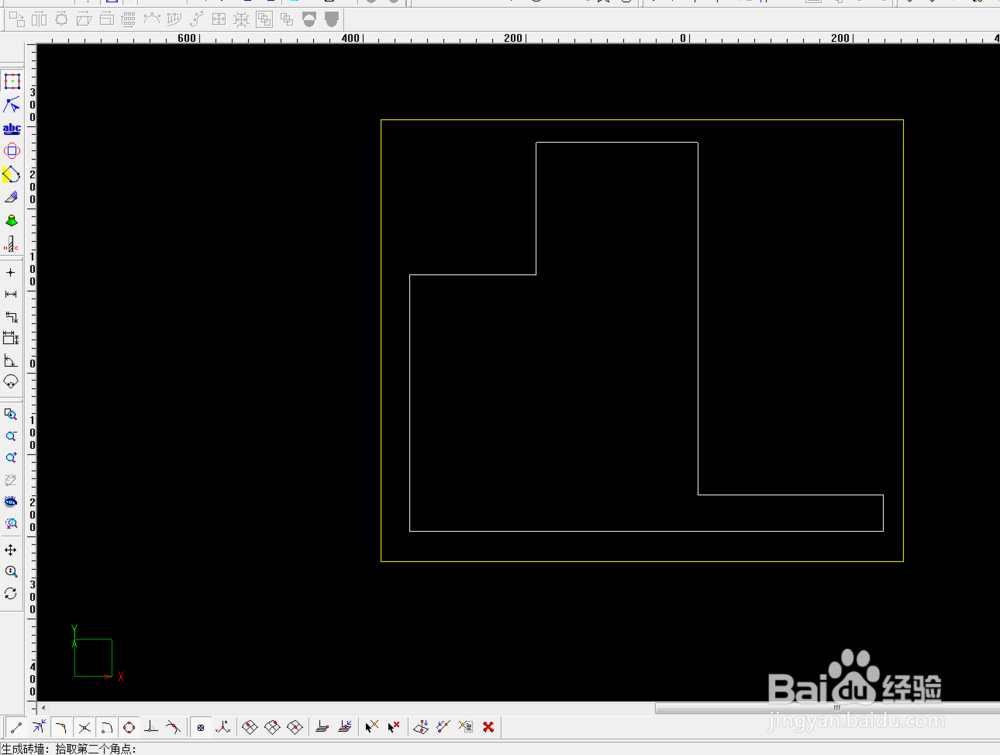
Task: Click the box dimension measuring tool
Action: tap(11, 338)
